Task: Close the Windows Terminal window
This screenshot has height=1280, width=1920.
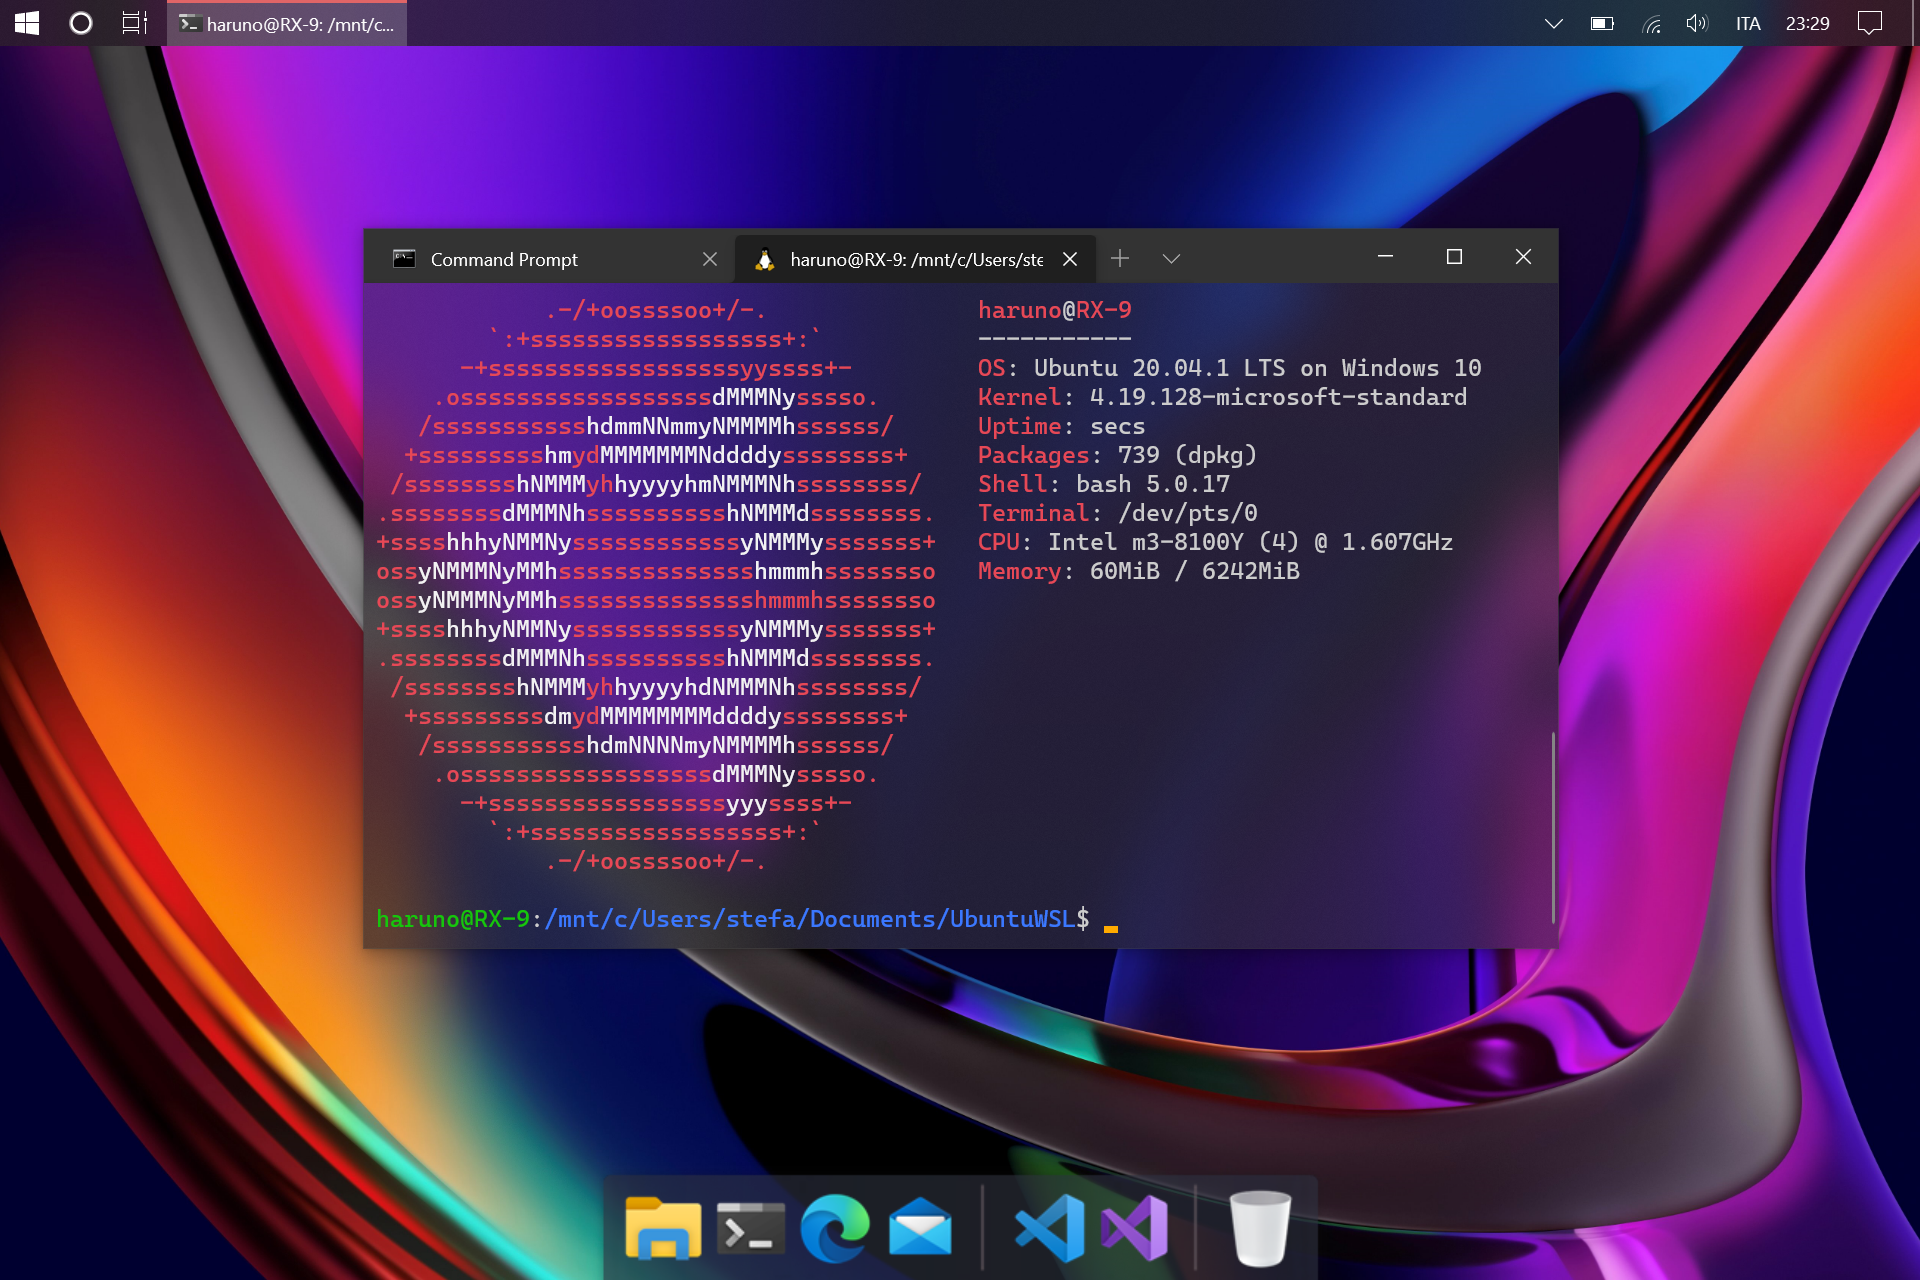Action: coord(1523,257)
